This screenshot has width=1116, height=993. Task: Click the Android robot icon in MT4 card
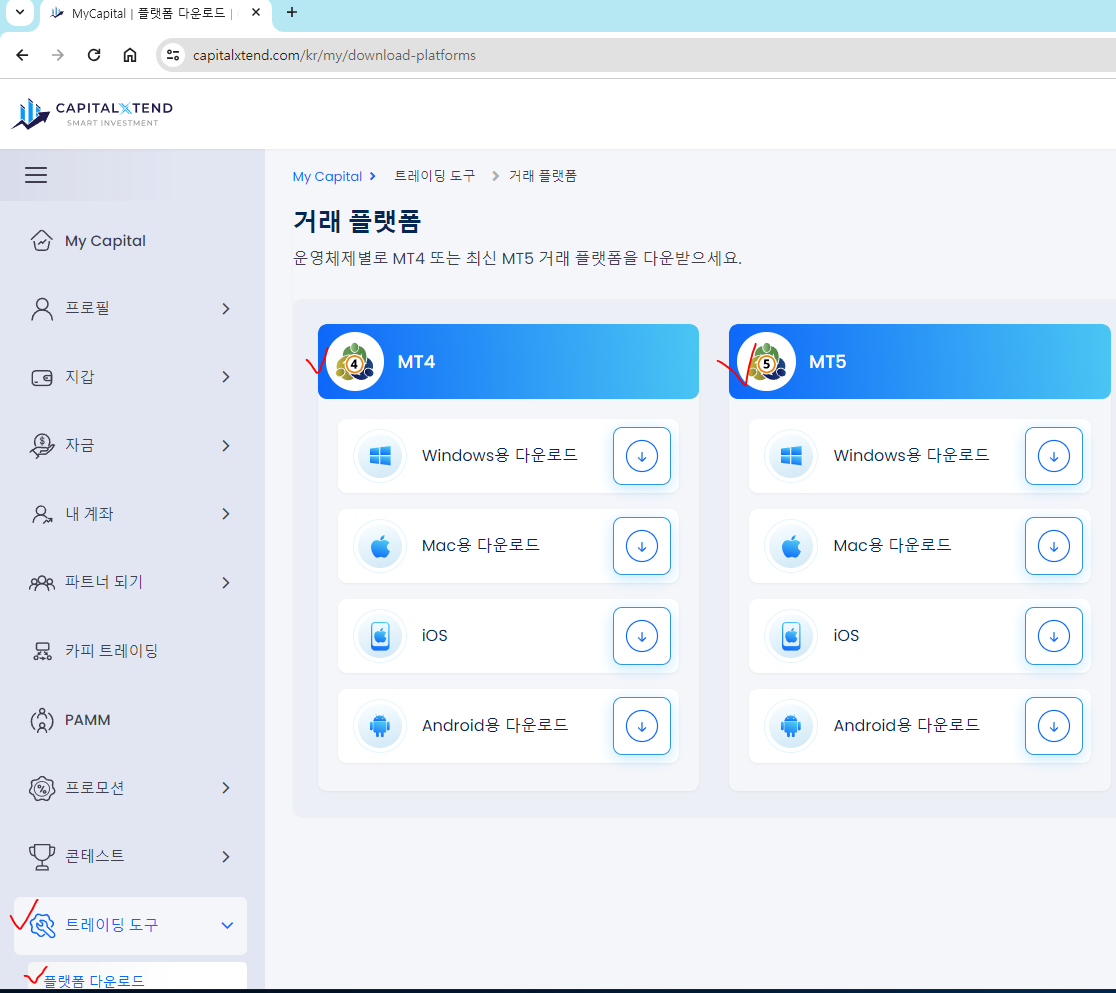tap(380, 726)
